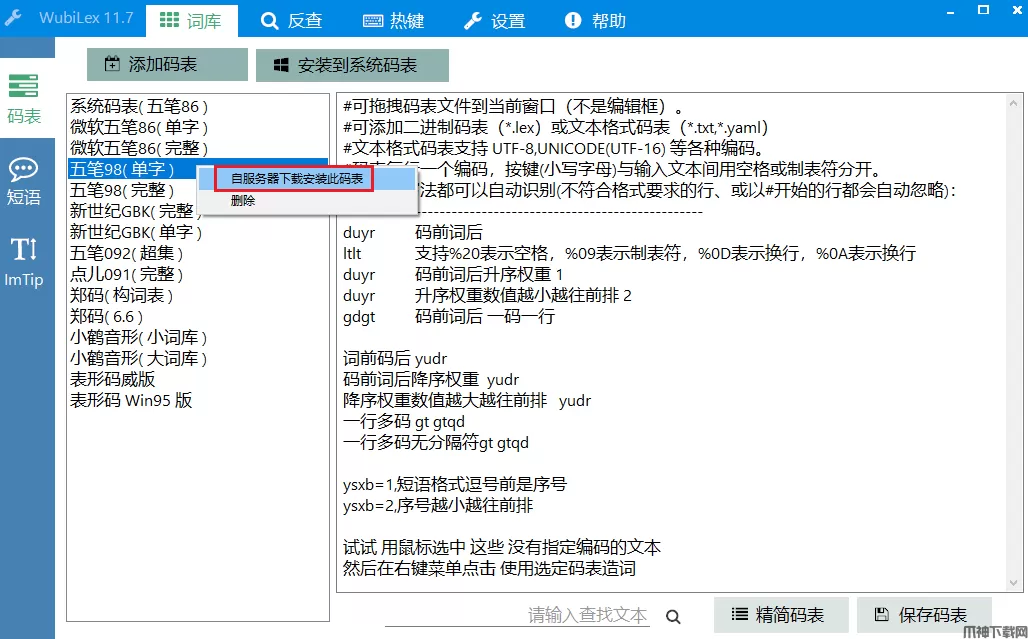The width and height of the screenshot is (1028, 639).
Task: Open the 热键 tab
Action: (393, 20)
